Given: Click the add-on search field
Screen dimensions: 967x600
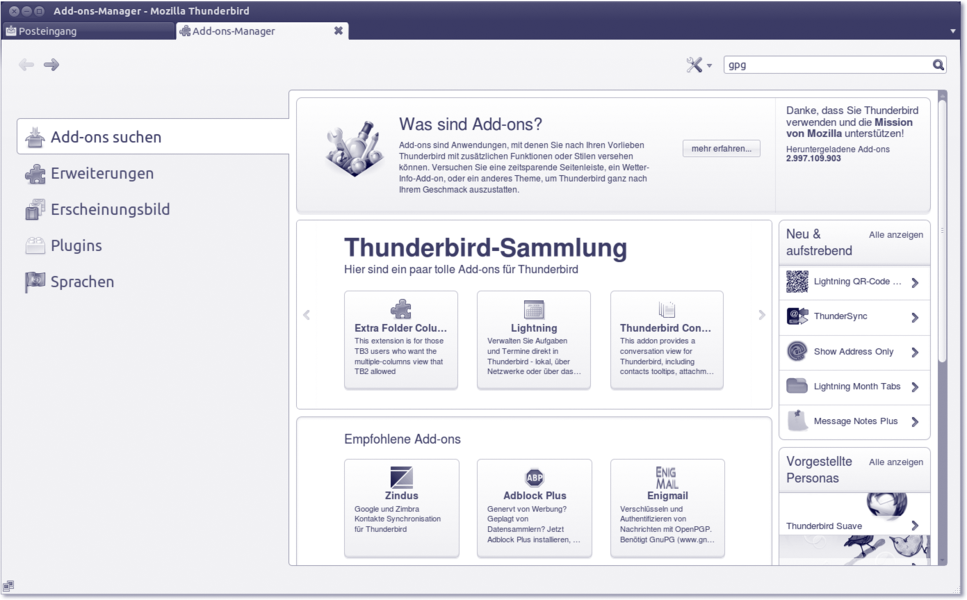Looking at the screenshot, I should coord(826,65).
